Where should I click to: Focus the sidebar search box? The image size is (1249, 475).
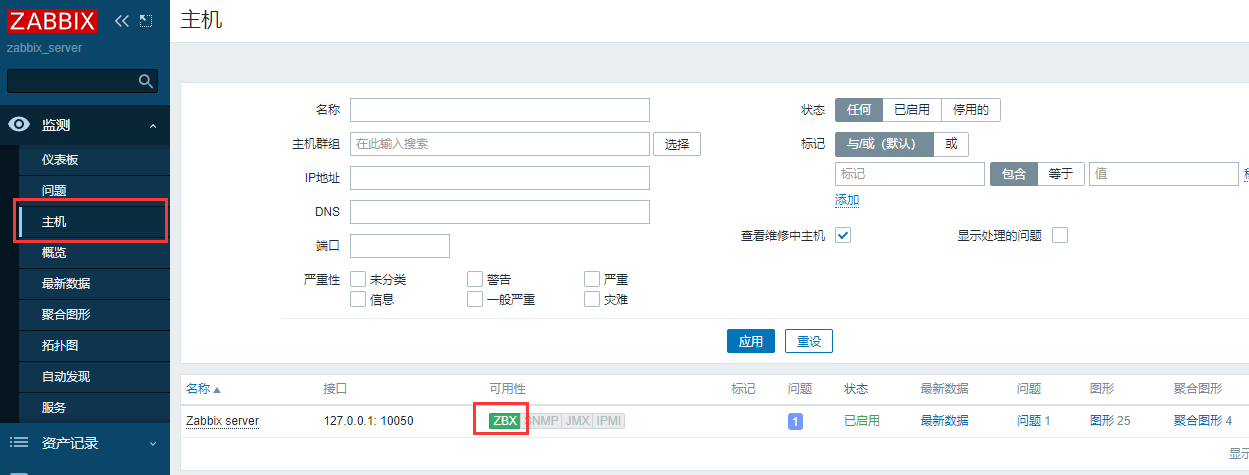pyautogui.click(x=82, y=81)
